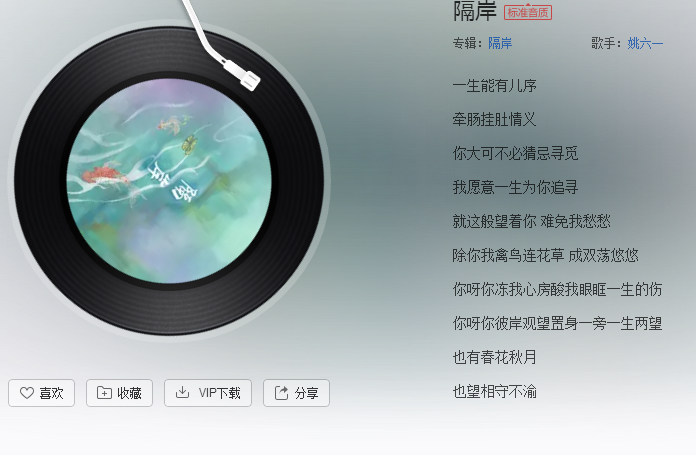This screenshot has height=455, width=696.
Task: Select the lyric line 也望相守不渝
Action: 494,392
